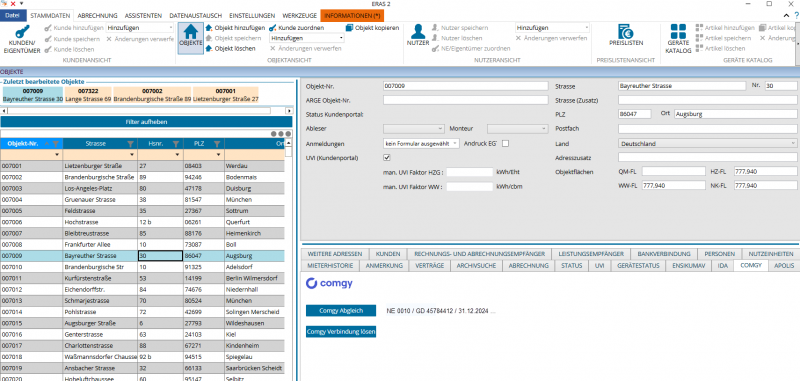The image size is (800, 381).
Task: Toggle the Andruck EG checkbox
Action: pos(505,144)
